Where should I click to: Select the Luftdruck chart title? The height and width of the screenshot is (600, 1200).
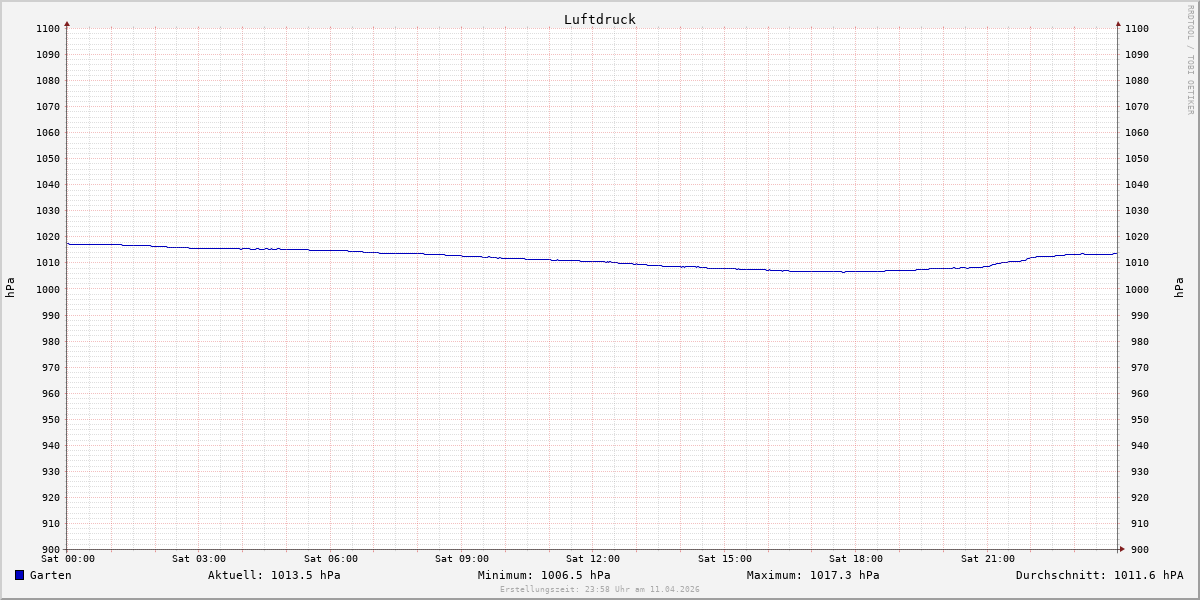599,19
